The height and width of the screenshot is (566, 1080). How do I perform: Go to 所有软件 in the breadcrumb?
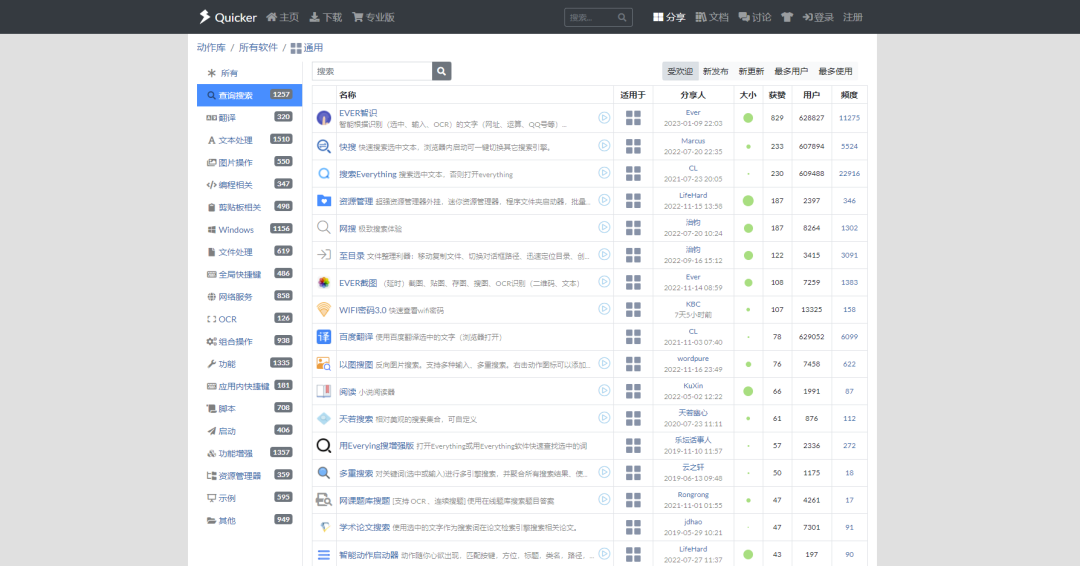pos(258,48)
